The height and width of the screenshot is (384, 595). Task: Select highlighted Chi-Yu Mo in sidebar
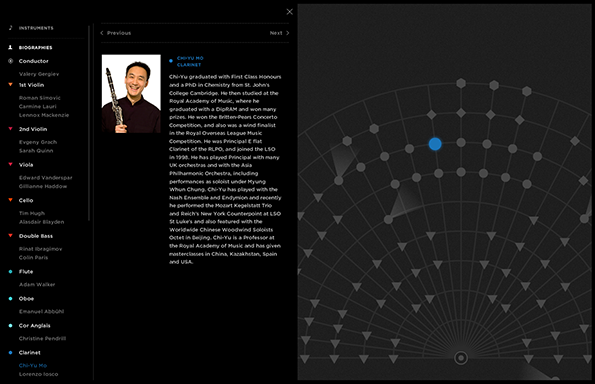[x=33, y=365]
